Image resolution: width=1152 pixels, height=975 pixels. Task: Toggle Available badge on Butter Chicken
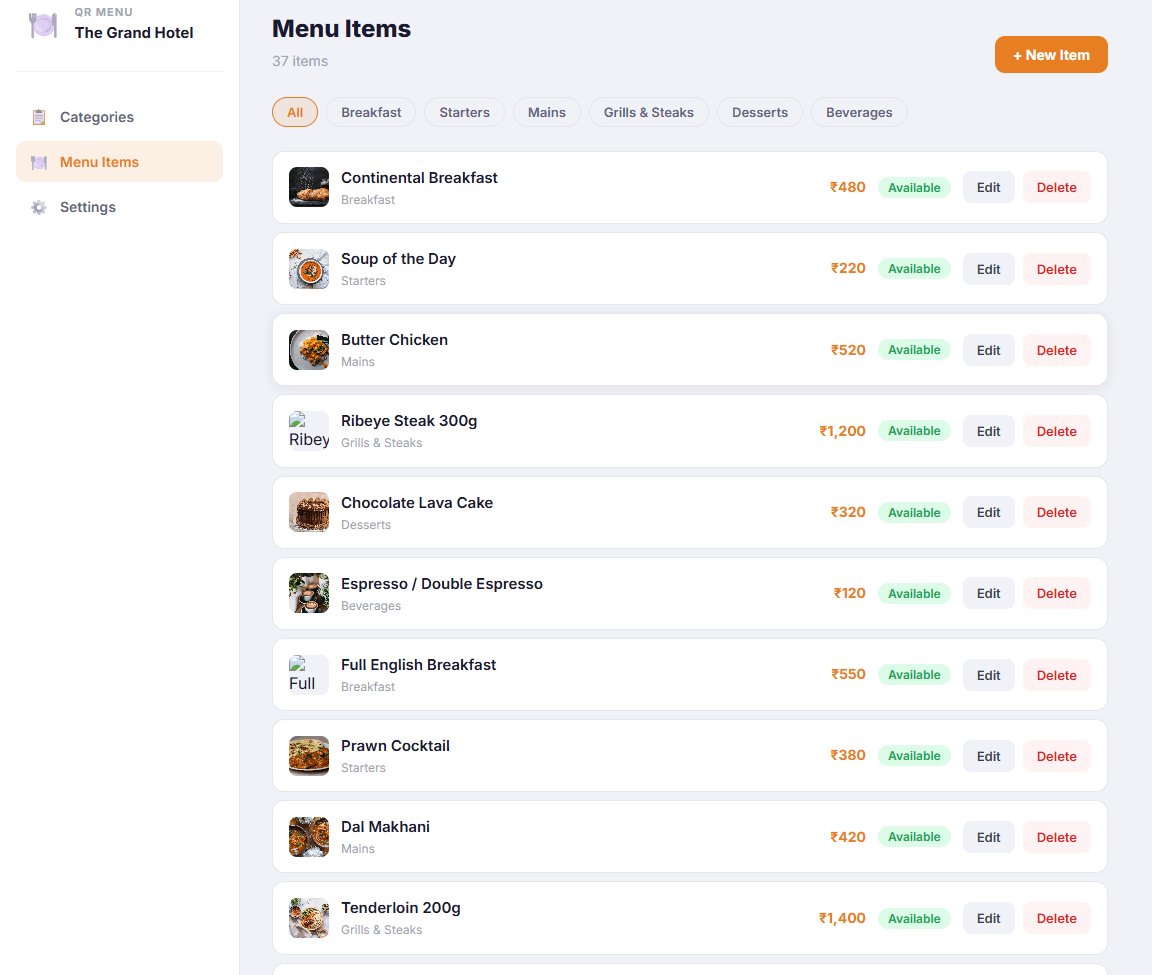tap(914, 350)
